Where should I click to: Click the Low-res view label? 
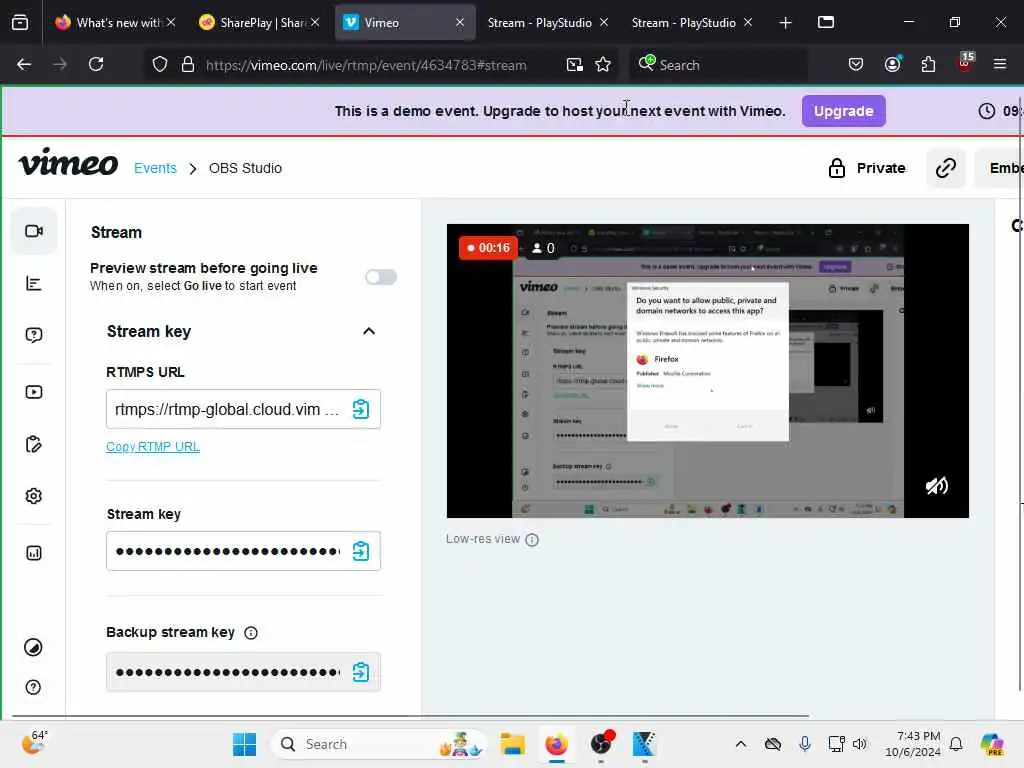[x=483, y=539]
